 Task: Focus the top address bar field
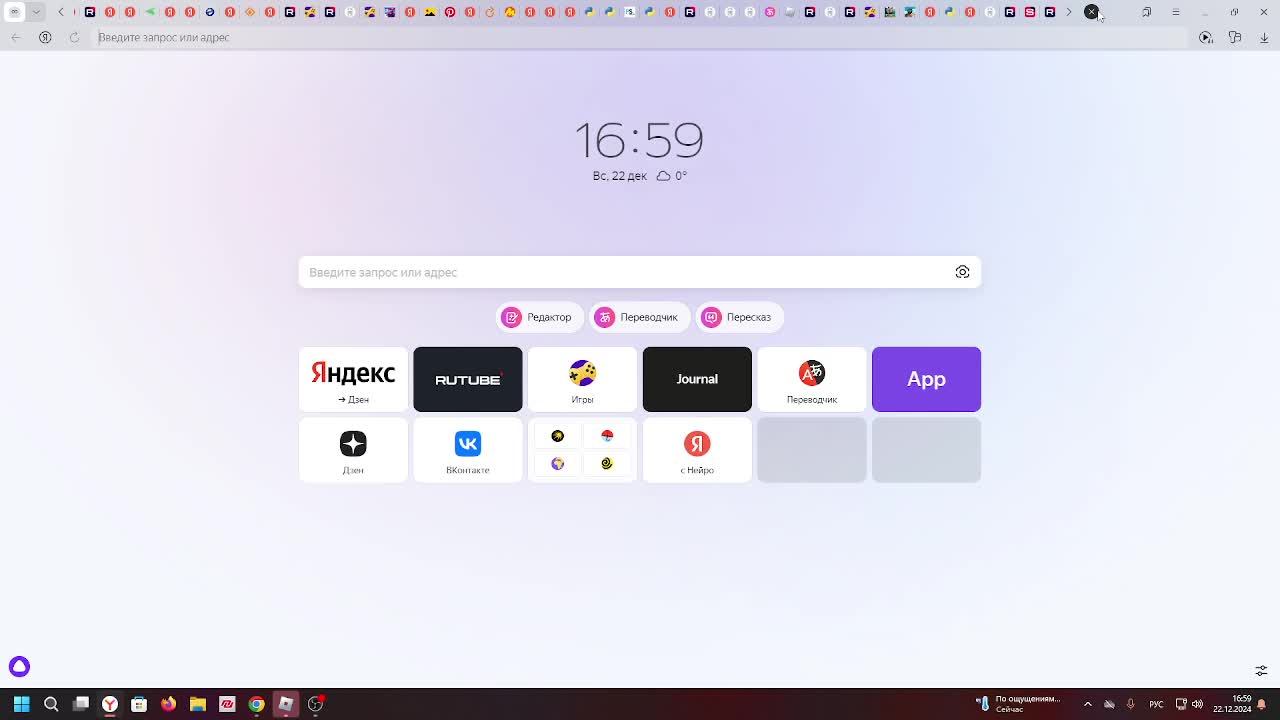point(640,37)
